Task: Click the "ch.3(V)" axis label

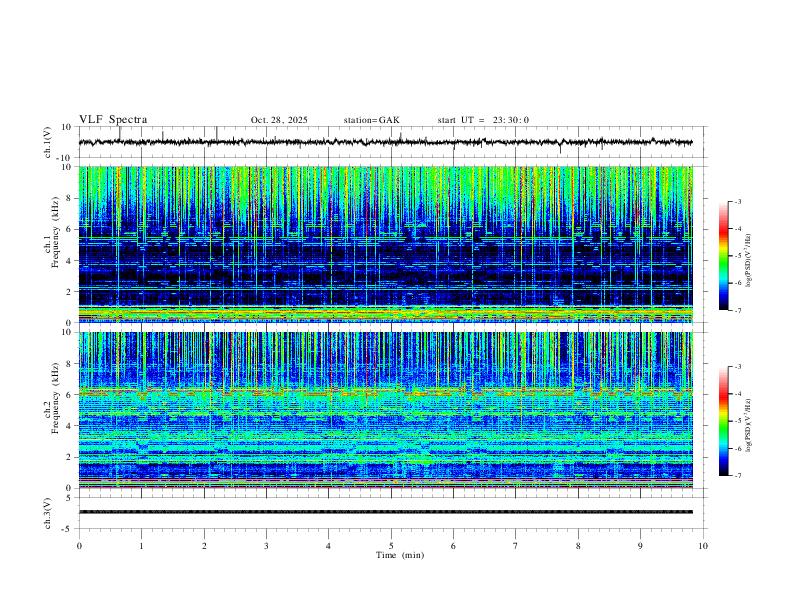Action: [x=48, y=514]
